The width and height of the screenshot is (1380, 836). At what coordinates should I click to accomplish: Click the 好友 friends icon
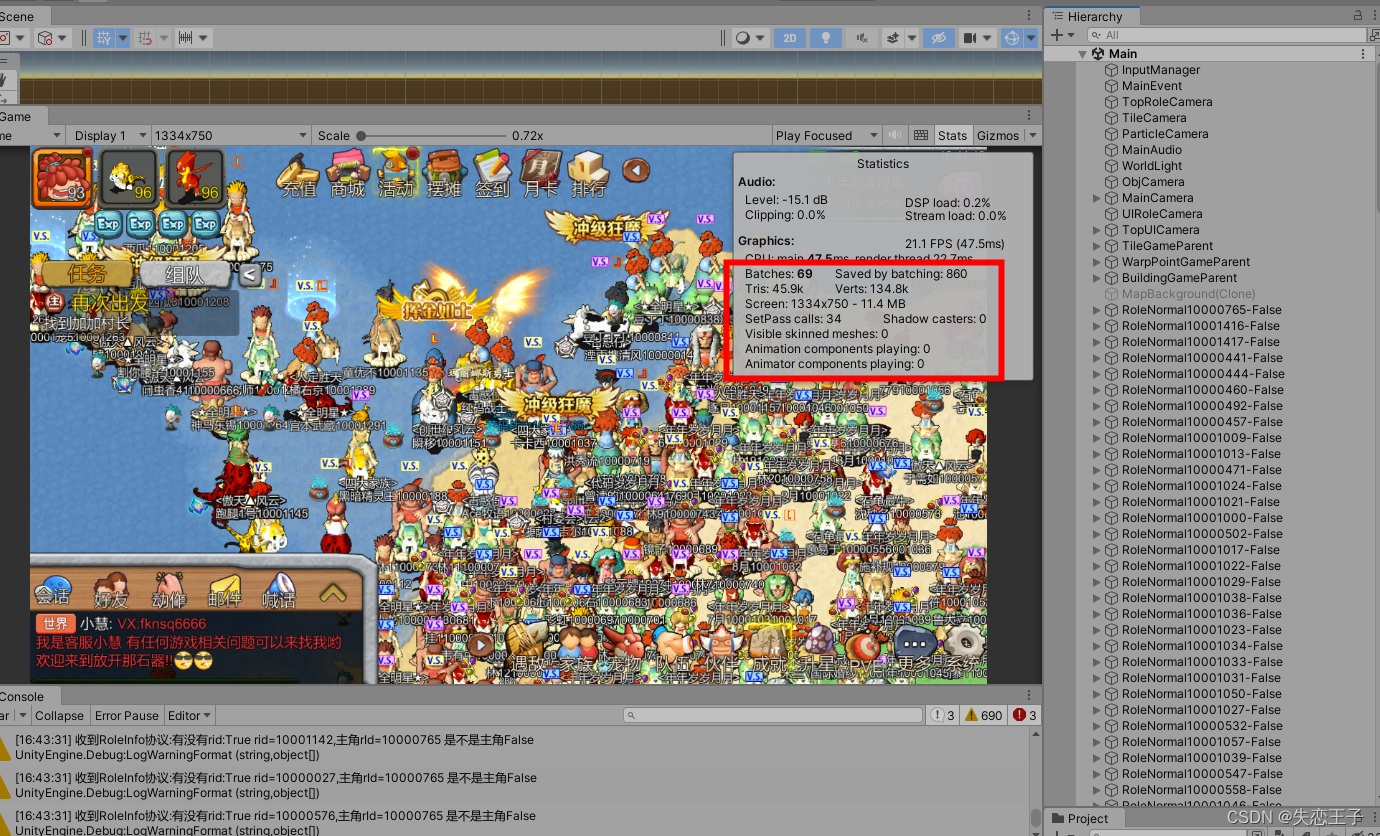[111, 591]
